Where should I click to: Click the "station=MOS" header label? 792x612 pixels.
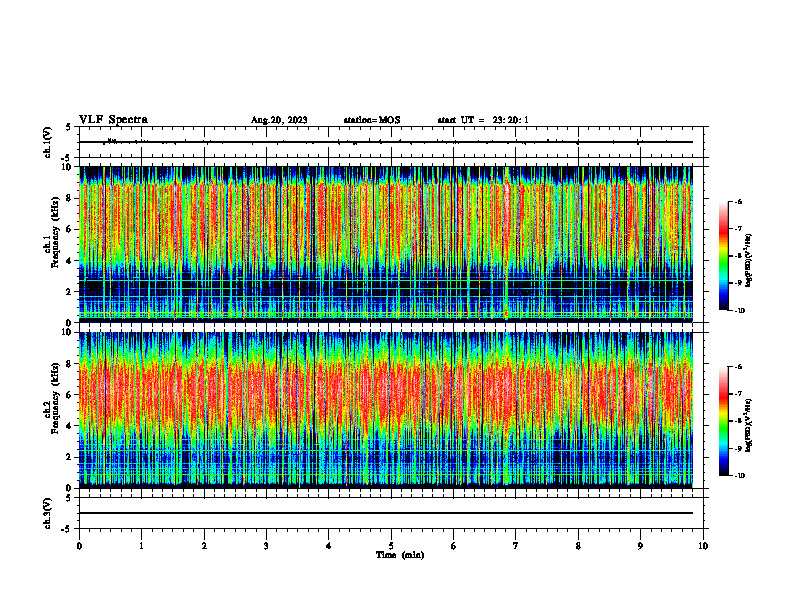(x=372, y=120)
